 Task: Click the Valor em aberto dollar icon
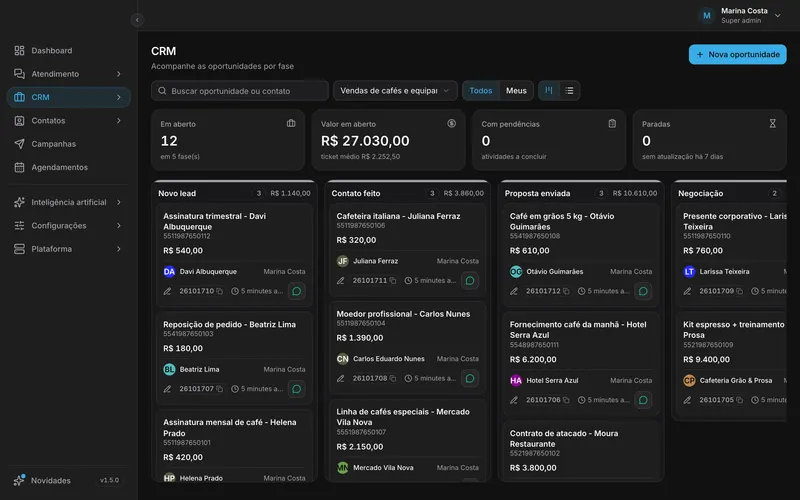tap(452, 123)
